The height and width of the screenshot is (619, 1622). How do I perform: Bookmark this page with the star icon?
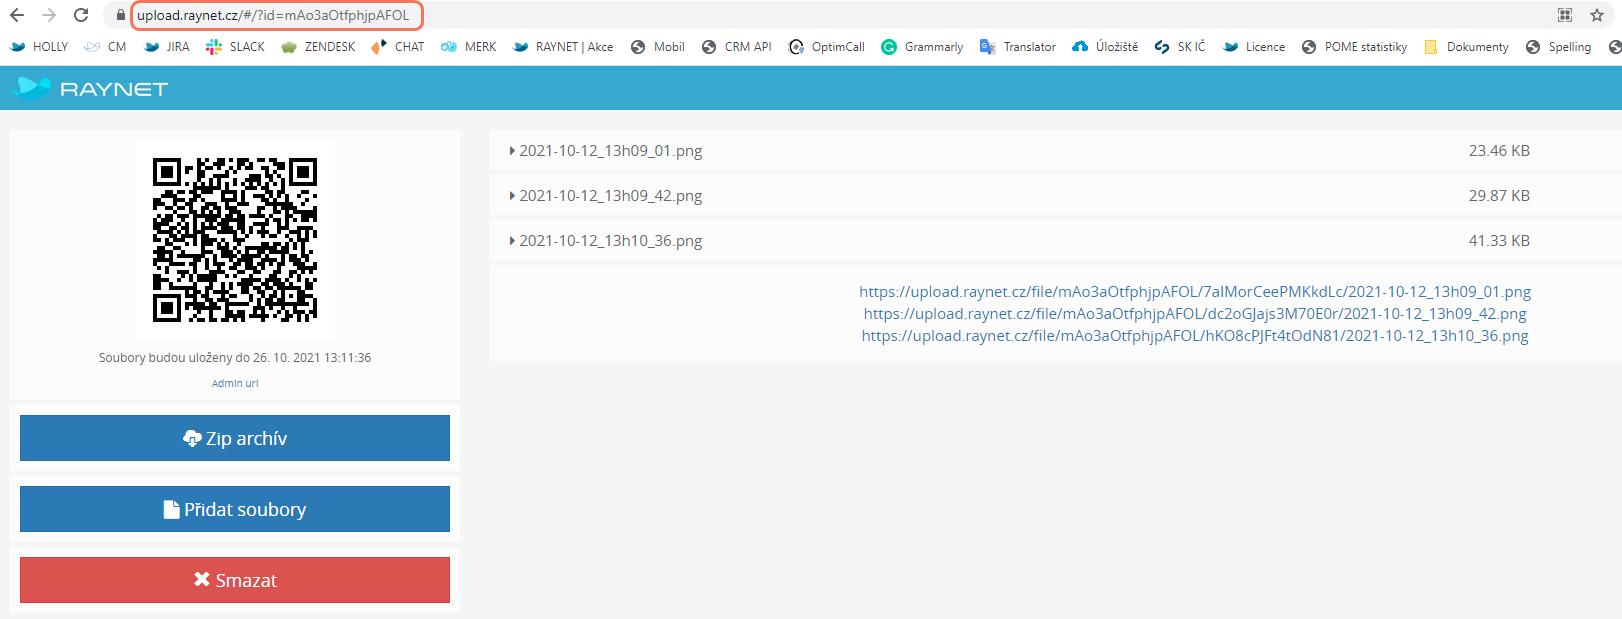[x=1597, y=15]
